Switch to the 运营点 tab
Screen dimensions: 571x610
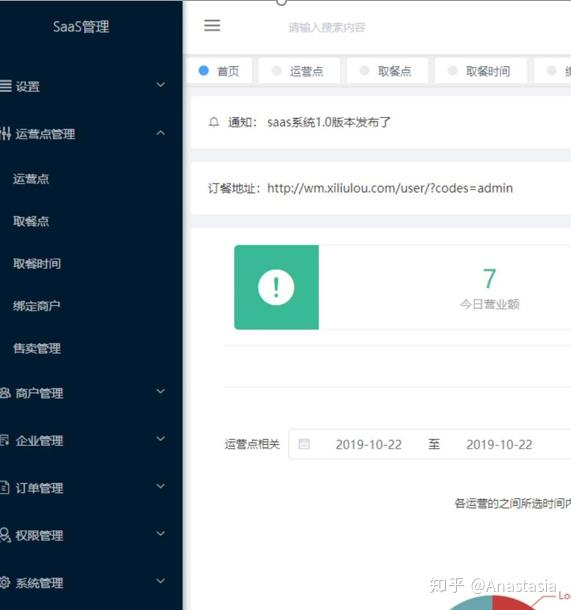(299, 71)
